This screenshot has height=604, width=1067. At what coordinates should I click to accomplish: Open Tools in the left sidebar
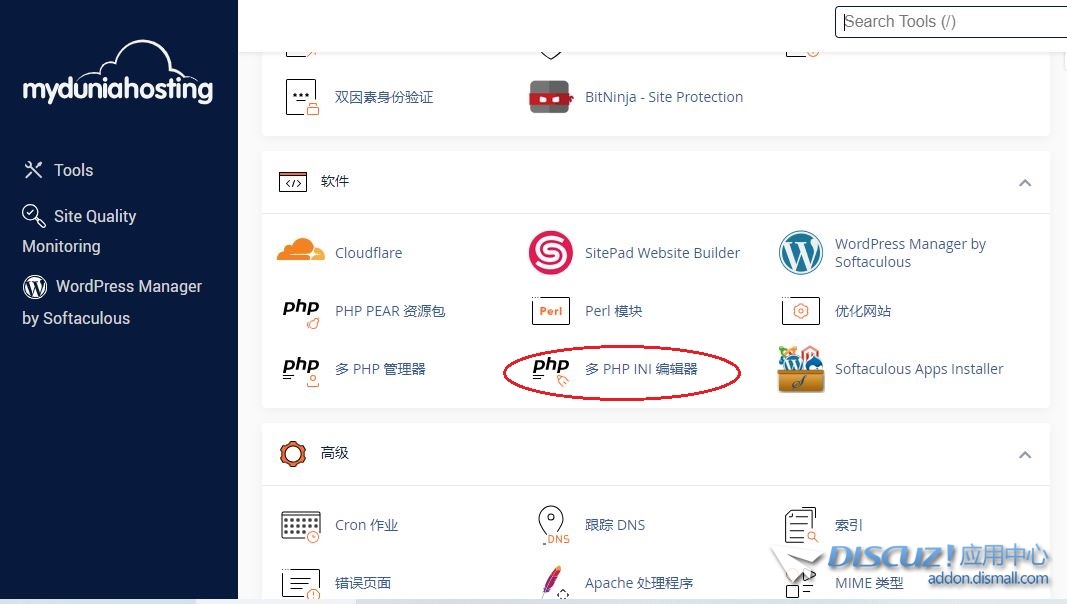tap(73, 170)
